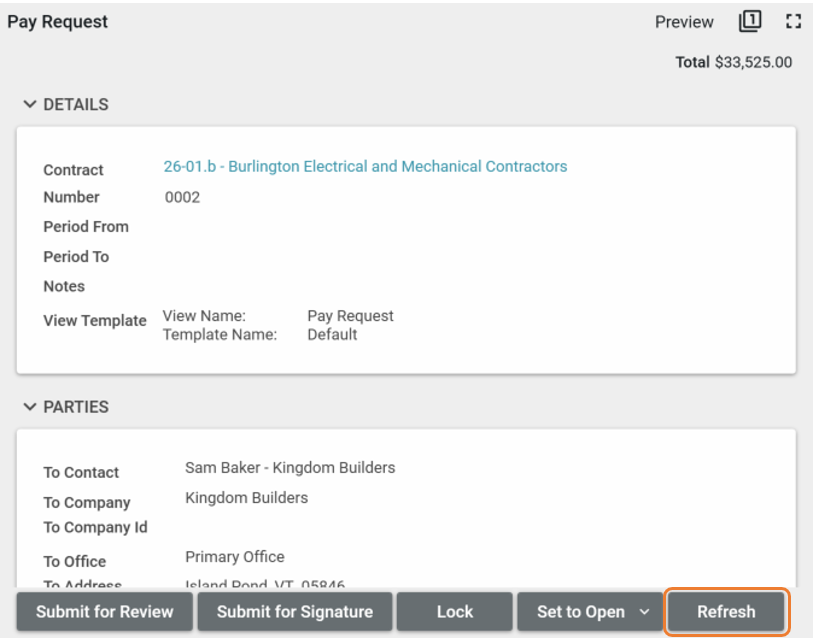Click the Set to Open button label
Screen dimensions: 814x641
[580, 612]
